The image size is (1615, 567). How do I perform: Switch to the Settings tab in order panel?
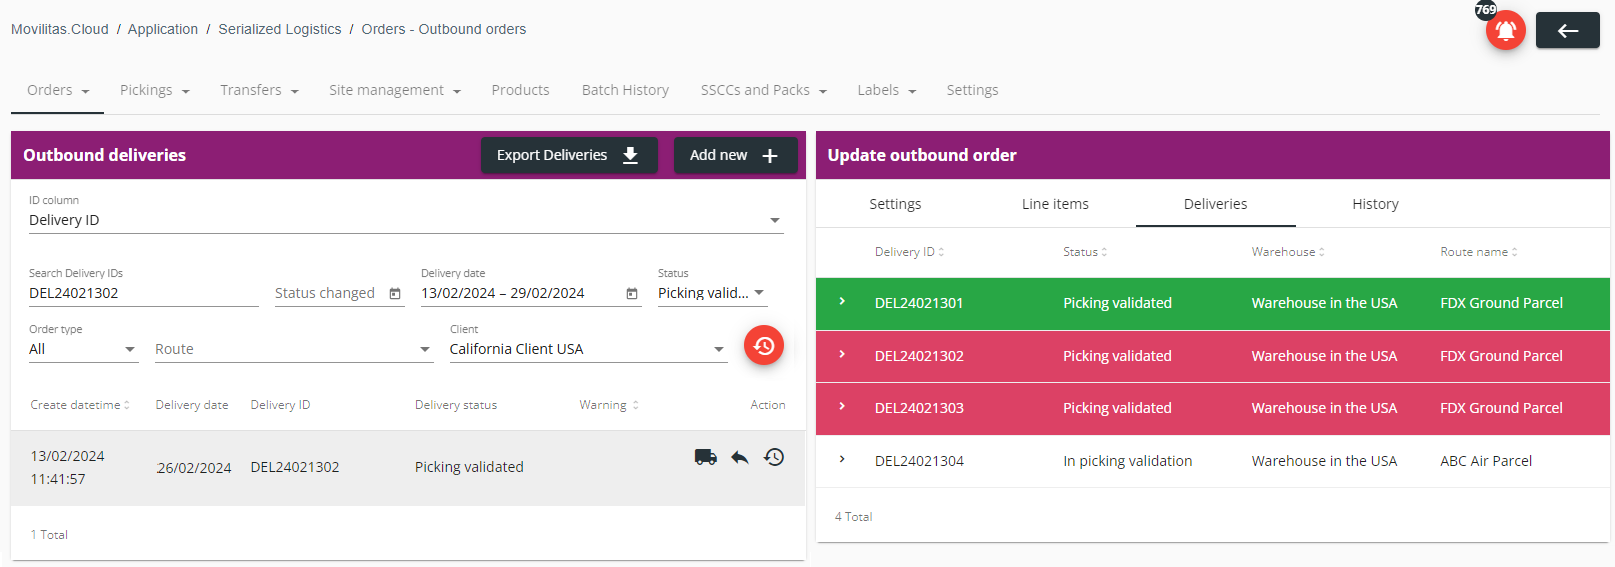895,204
